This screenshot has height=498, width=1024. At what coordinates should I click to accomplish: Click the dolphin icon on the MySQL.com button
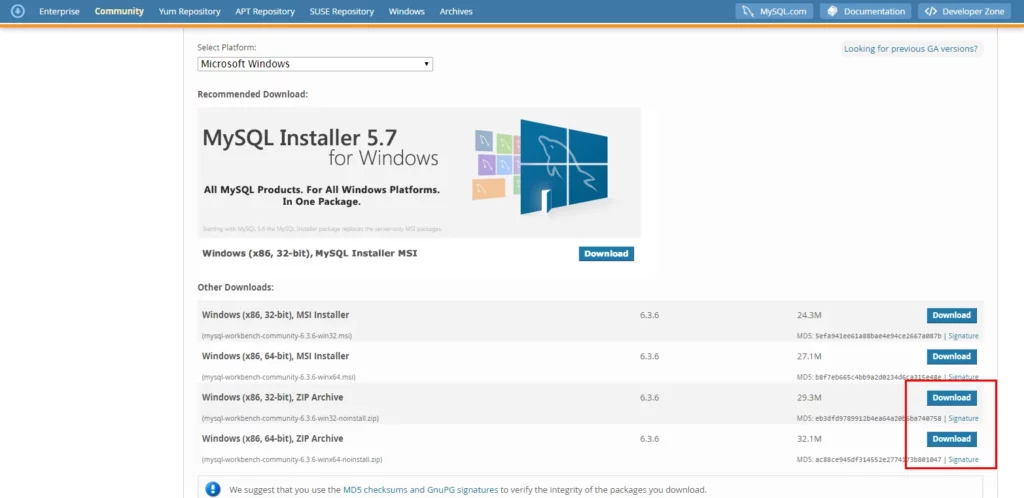[748, 11]
